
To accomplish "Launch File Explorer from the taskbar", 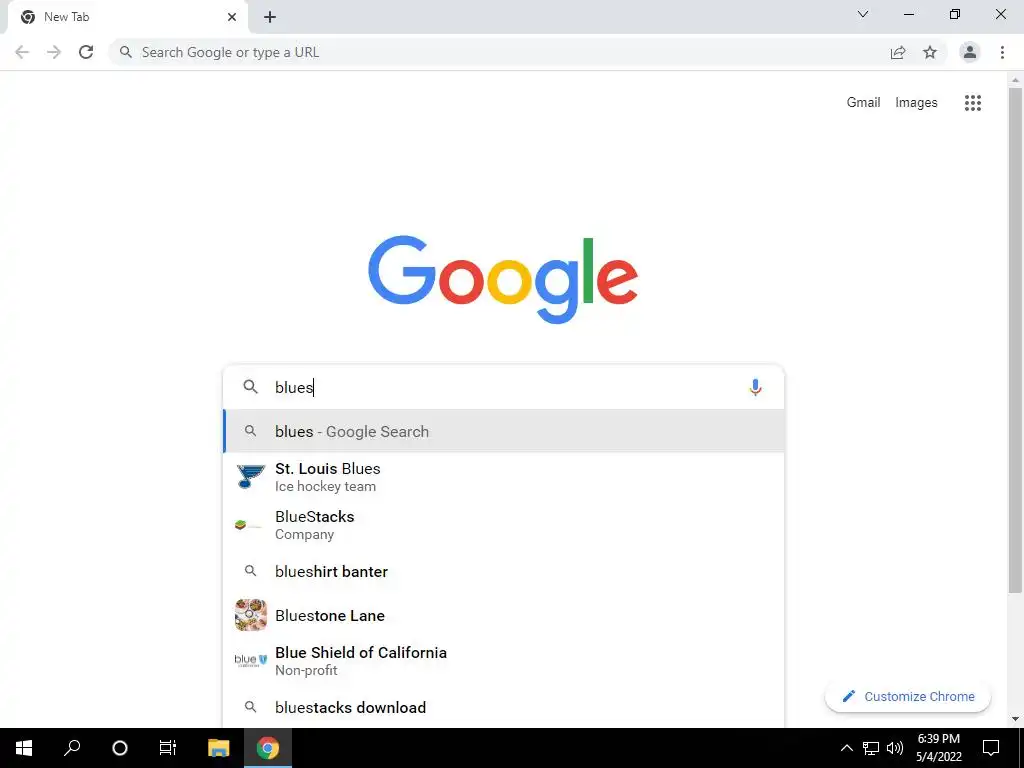I will click(x=219, y=748).
